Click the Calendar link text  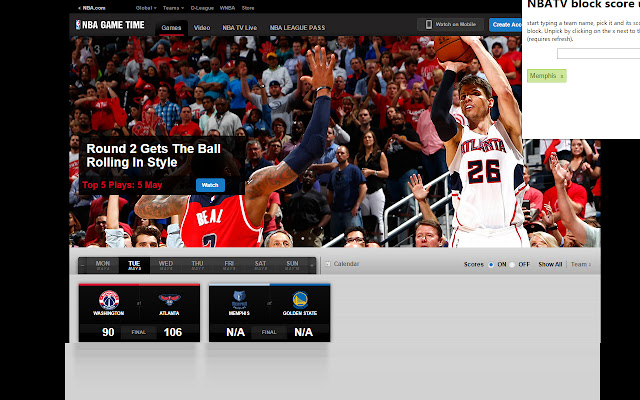coord(347,264)
